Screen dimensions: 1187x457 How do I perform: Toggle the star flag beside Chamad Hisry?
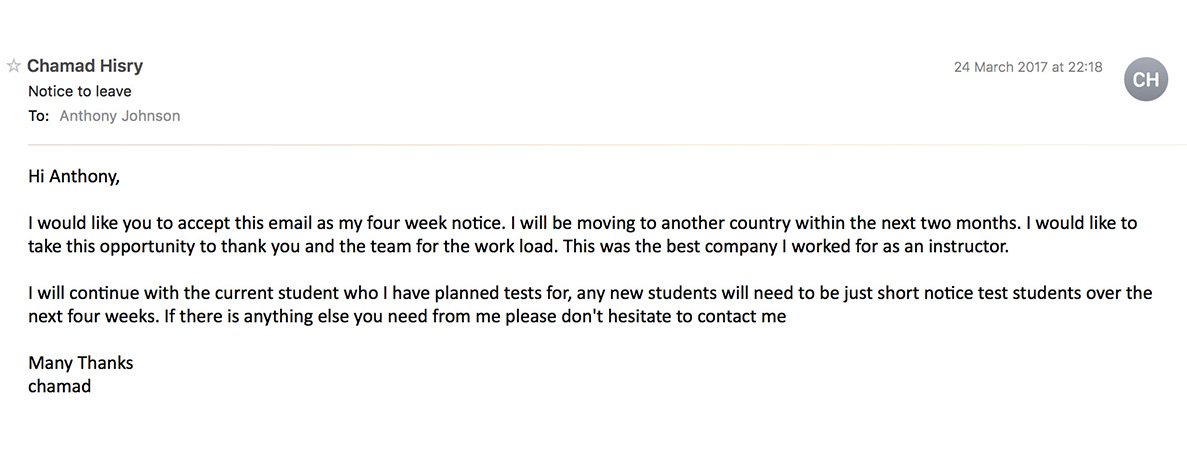[x=14, y=67]
